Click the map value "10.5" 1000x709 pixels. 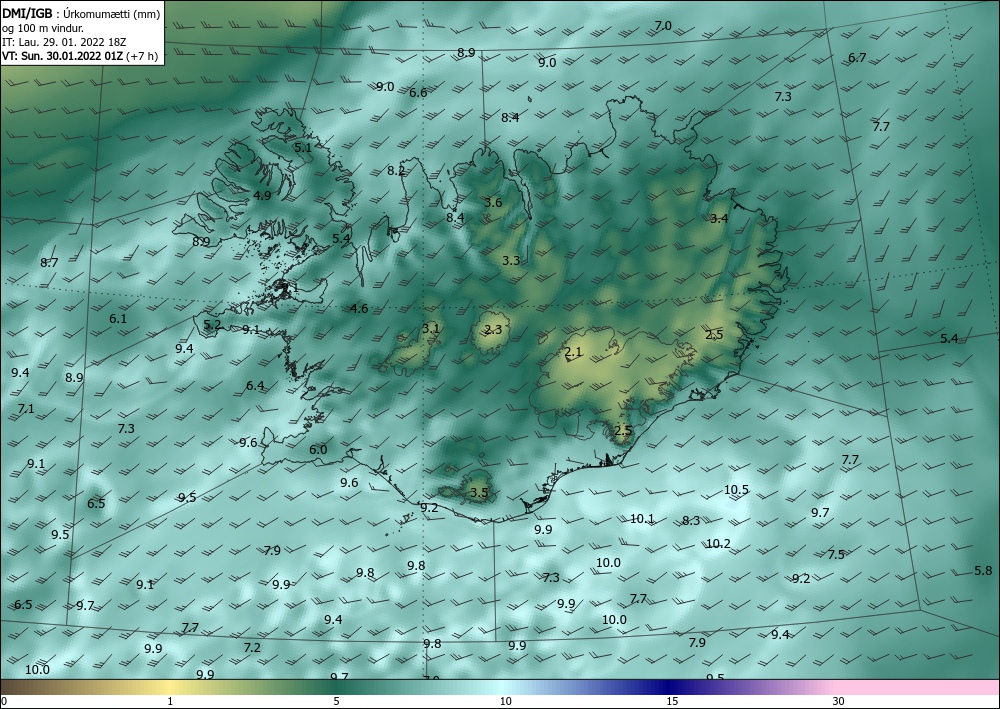(736, 490)
